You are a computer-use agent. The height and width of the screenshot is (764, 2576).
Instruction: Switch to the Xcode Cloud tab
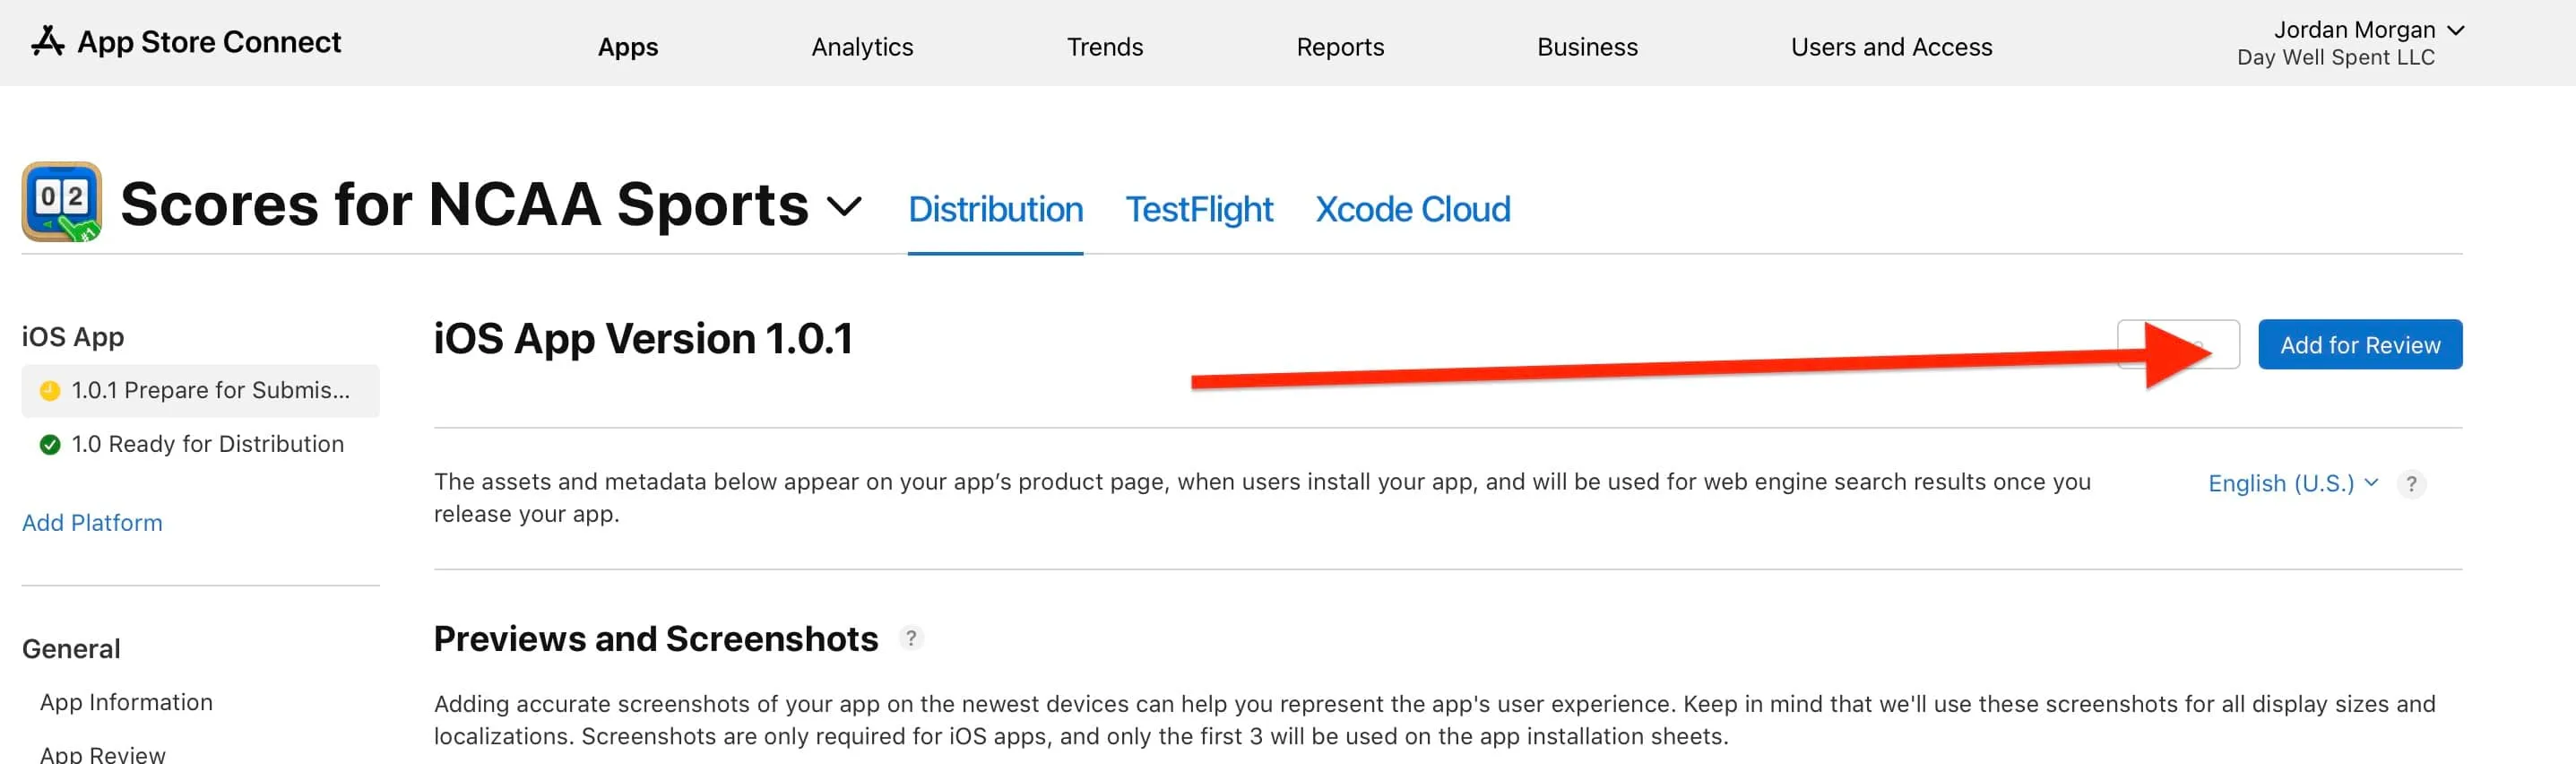click(1412, 209)
